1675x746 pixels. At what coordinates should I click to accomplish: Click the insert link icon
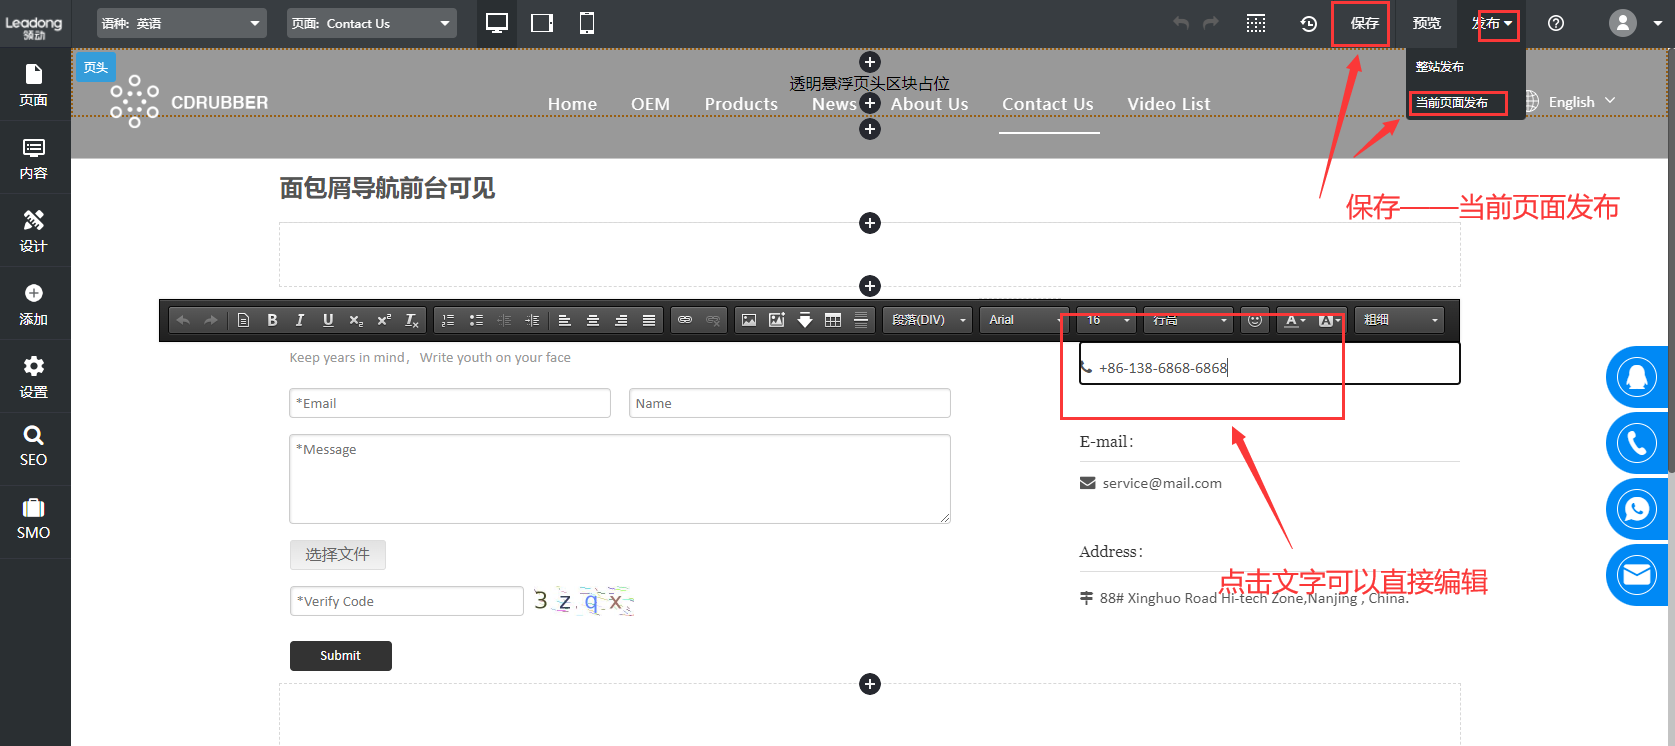[685, 320]
